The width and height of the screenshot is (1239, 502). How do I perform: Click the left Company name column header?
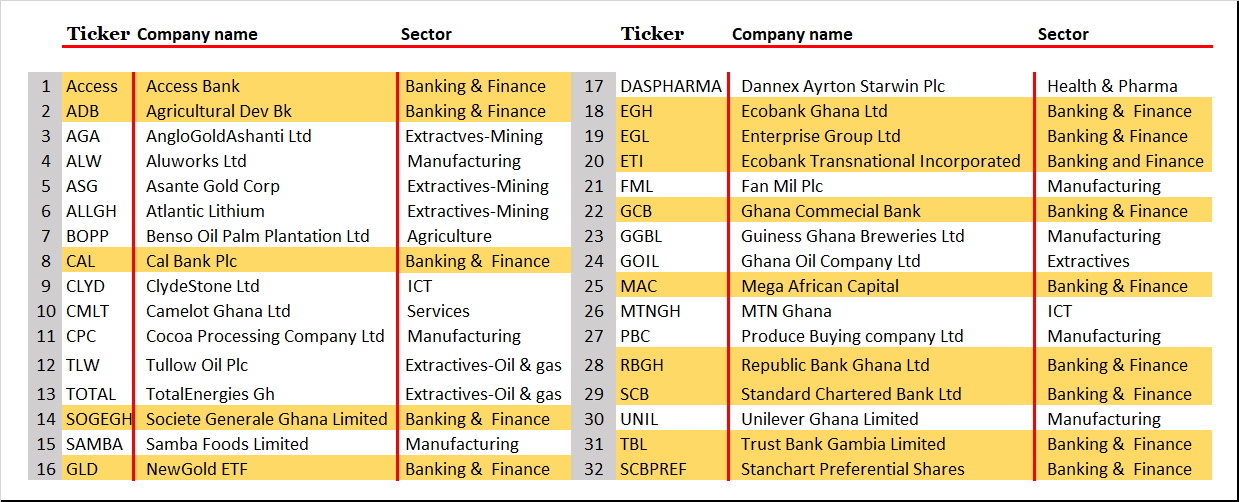coord(197,34)
